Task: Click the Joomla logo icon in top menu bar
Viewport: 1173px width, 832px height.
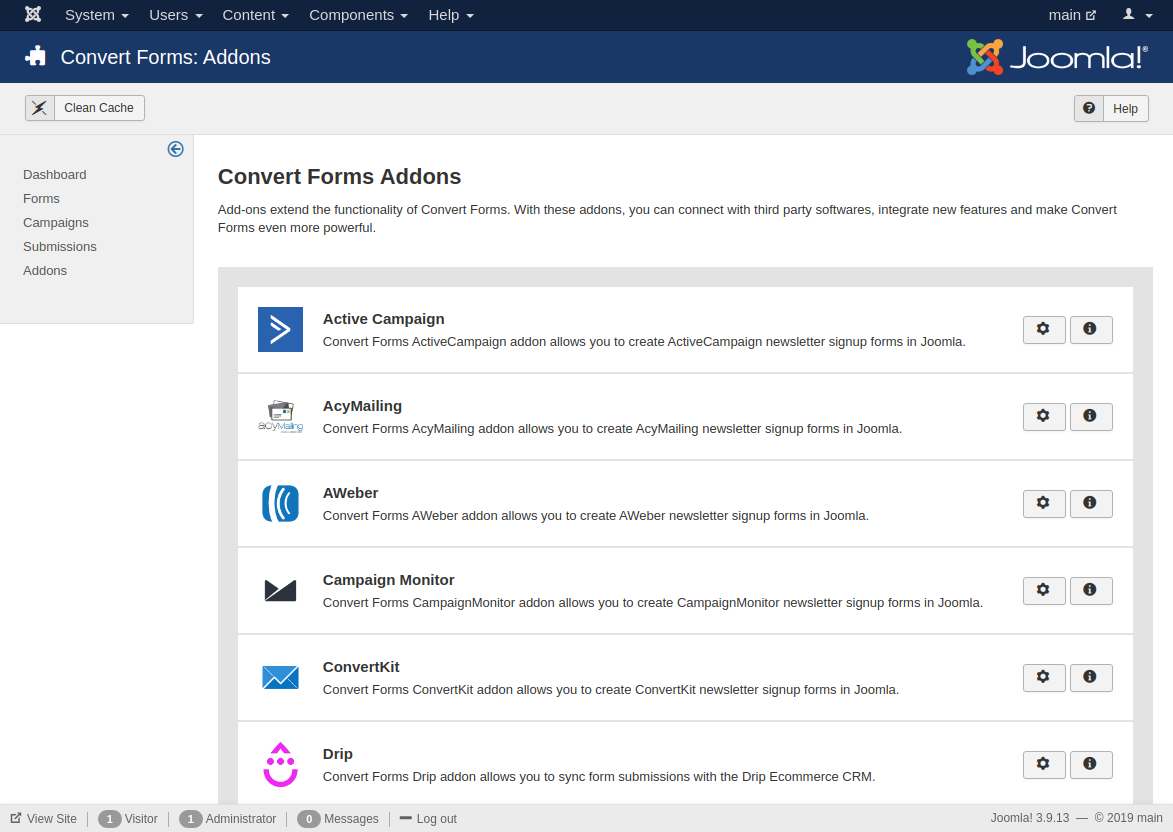Action: (33, 14)
